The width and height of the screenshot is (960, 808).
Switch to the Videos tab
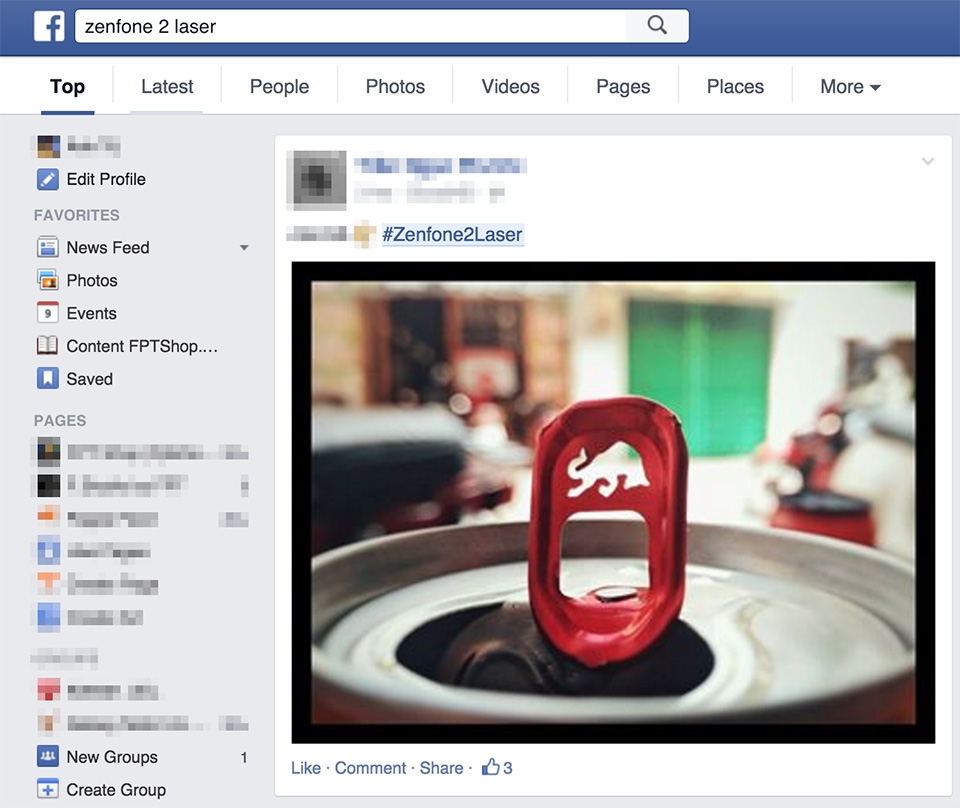click(x=509, y=86)
